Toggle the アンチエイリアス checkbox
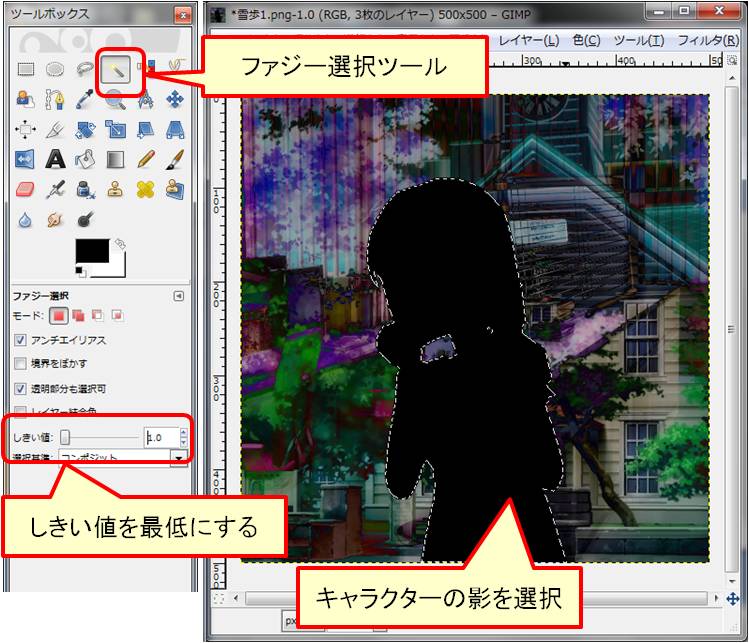 20,340
